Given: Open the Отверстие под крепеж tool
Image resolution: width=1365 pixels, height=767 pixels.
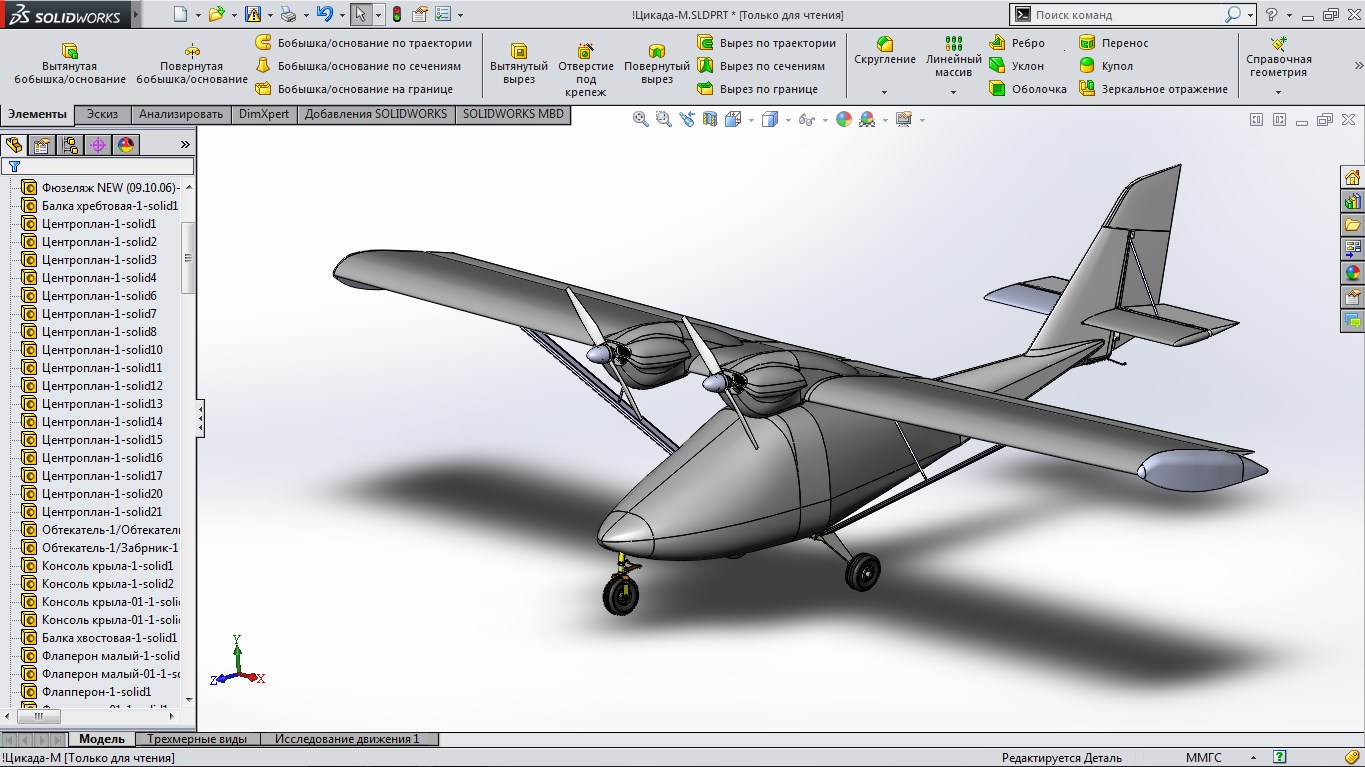Looking at the screenshot, I should (x=586, y=70).
